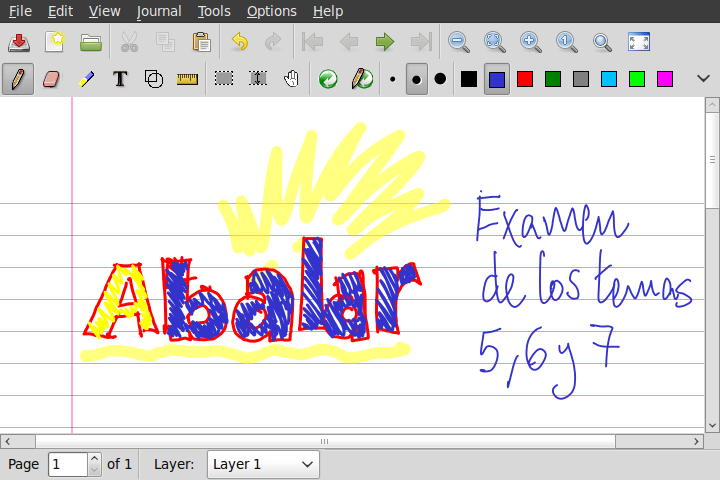Select the medium pen thickness

416,79
